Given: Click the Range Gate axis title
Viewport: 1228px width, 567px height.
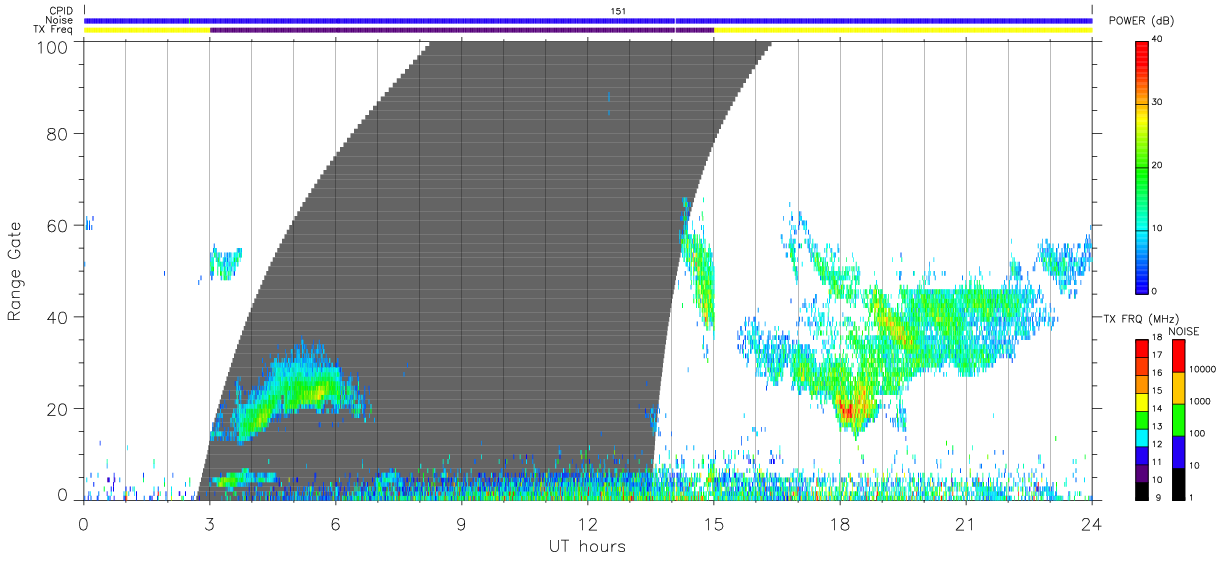Looking at the screenshot, I should pos(15,271).
